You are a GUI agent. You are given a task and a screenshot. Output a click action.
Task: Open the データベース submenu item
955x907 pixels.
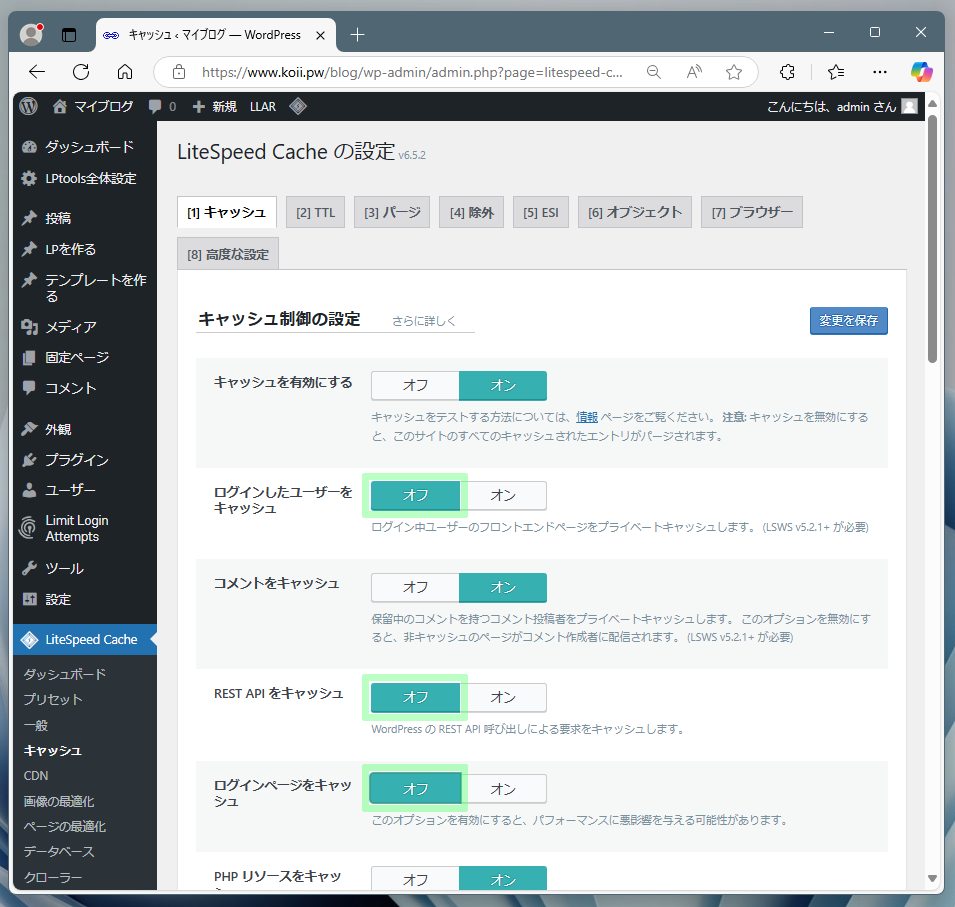(59, 852)
